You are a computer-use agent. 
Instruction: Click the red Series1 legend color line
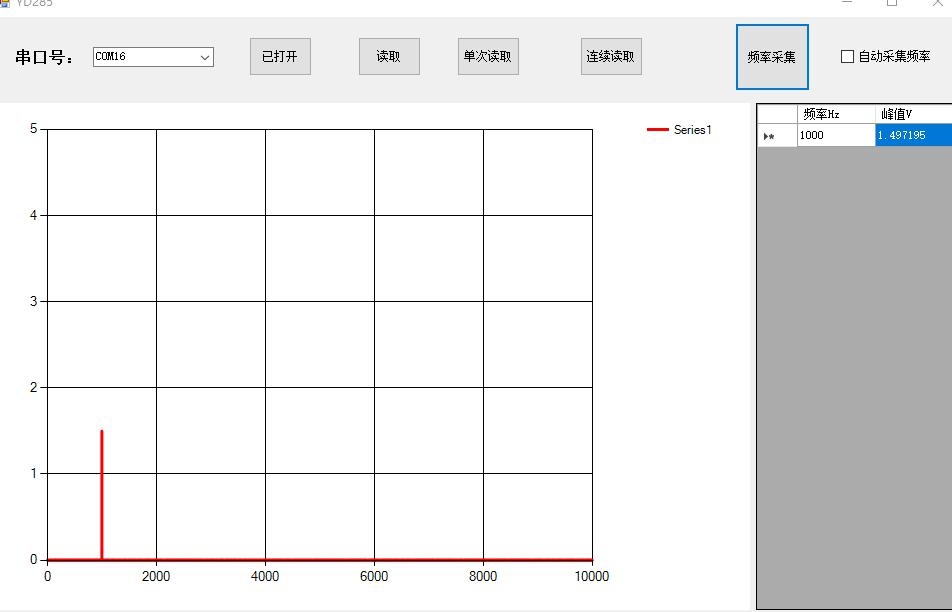click(x=658, y=129)
